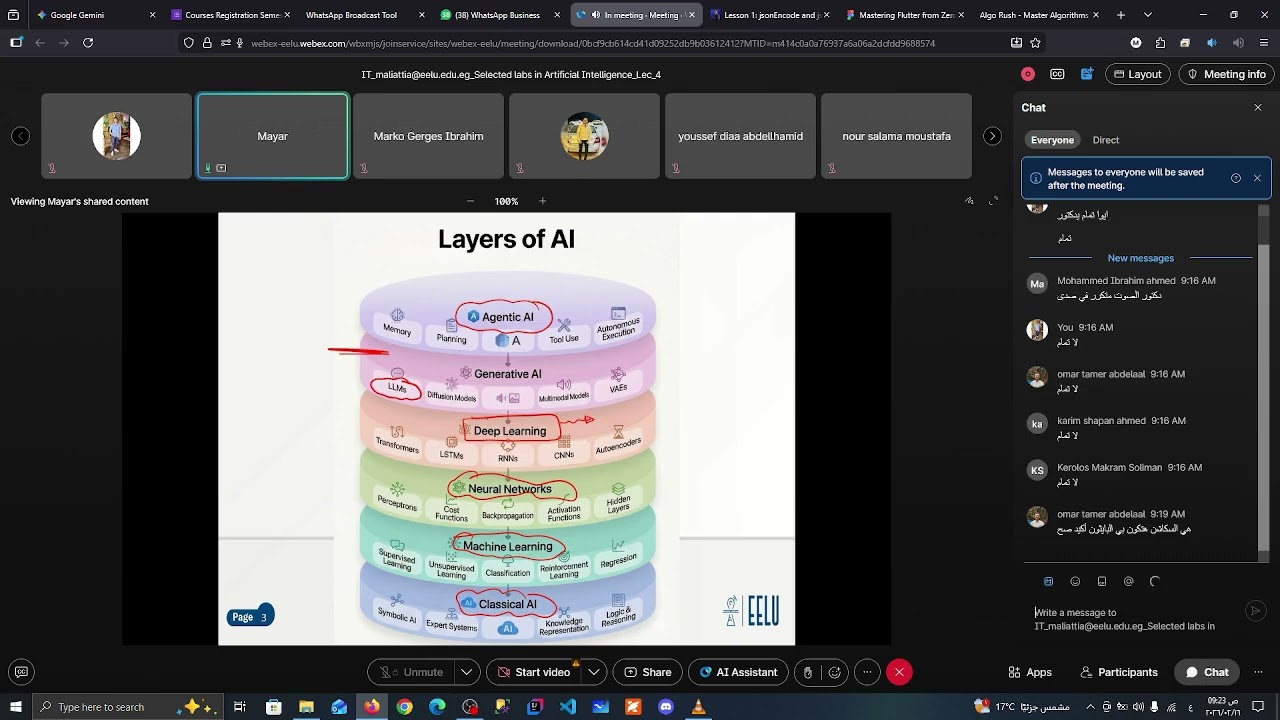Screen dimensions: 1280x720
Task: Click the red recording indicator icon
Action: (1028, 74)
